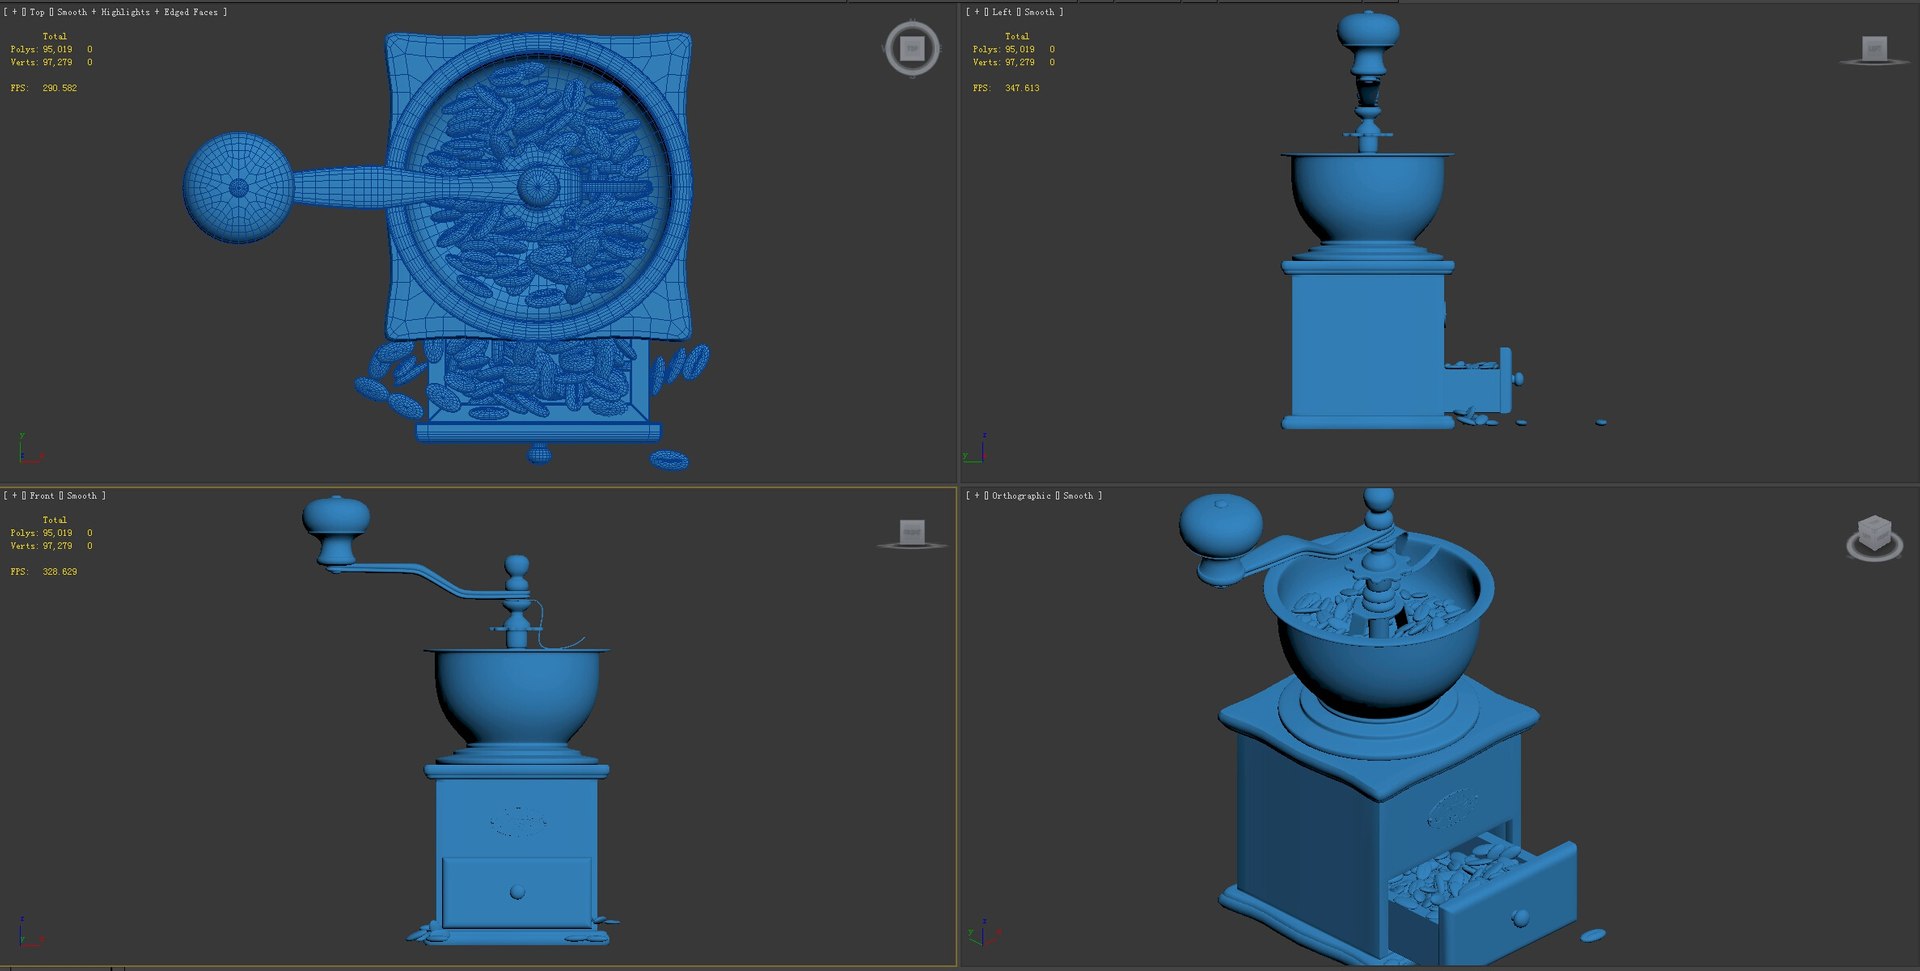The height and width of the screenshot is (971, 1920).
Task: Select the grinder box body in Left viewport
Action: point(1367,345)
